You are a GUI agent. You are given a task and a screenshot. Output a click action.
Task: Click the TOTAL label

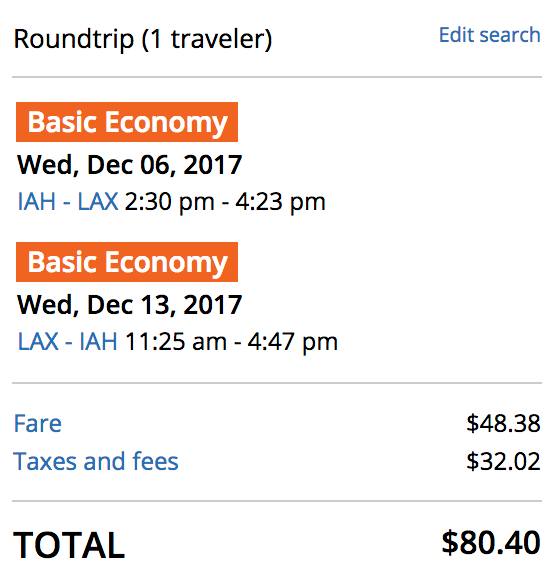[69, 545]
